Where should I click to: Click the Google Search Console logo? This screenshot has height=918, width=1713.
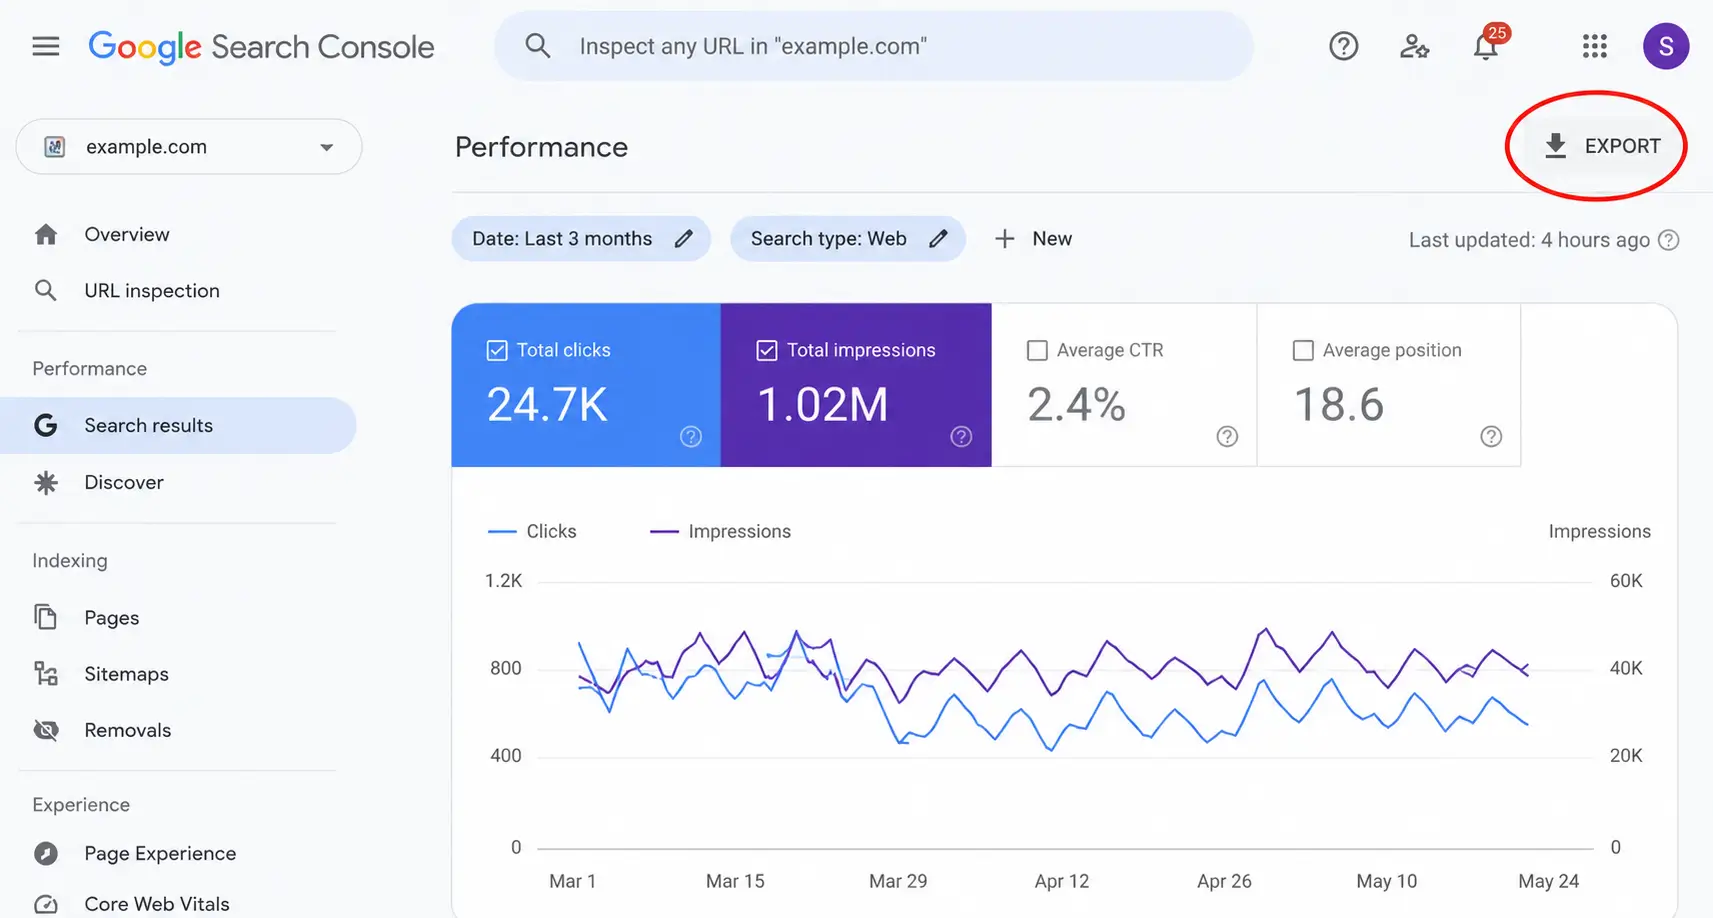(x=261, y=47)
